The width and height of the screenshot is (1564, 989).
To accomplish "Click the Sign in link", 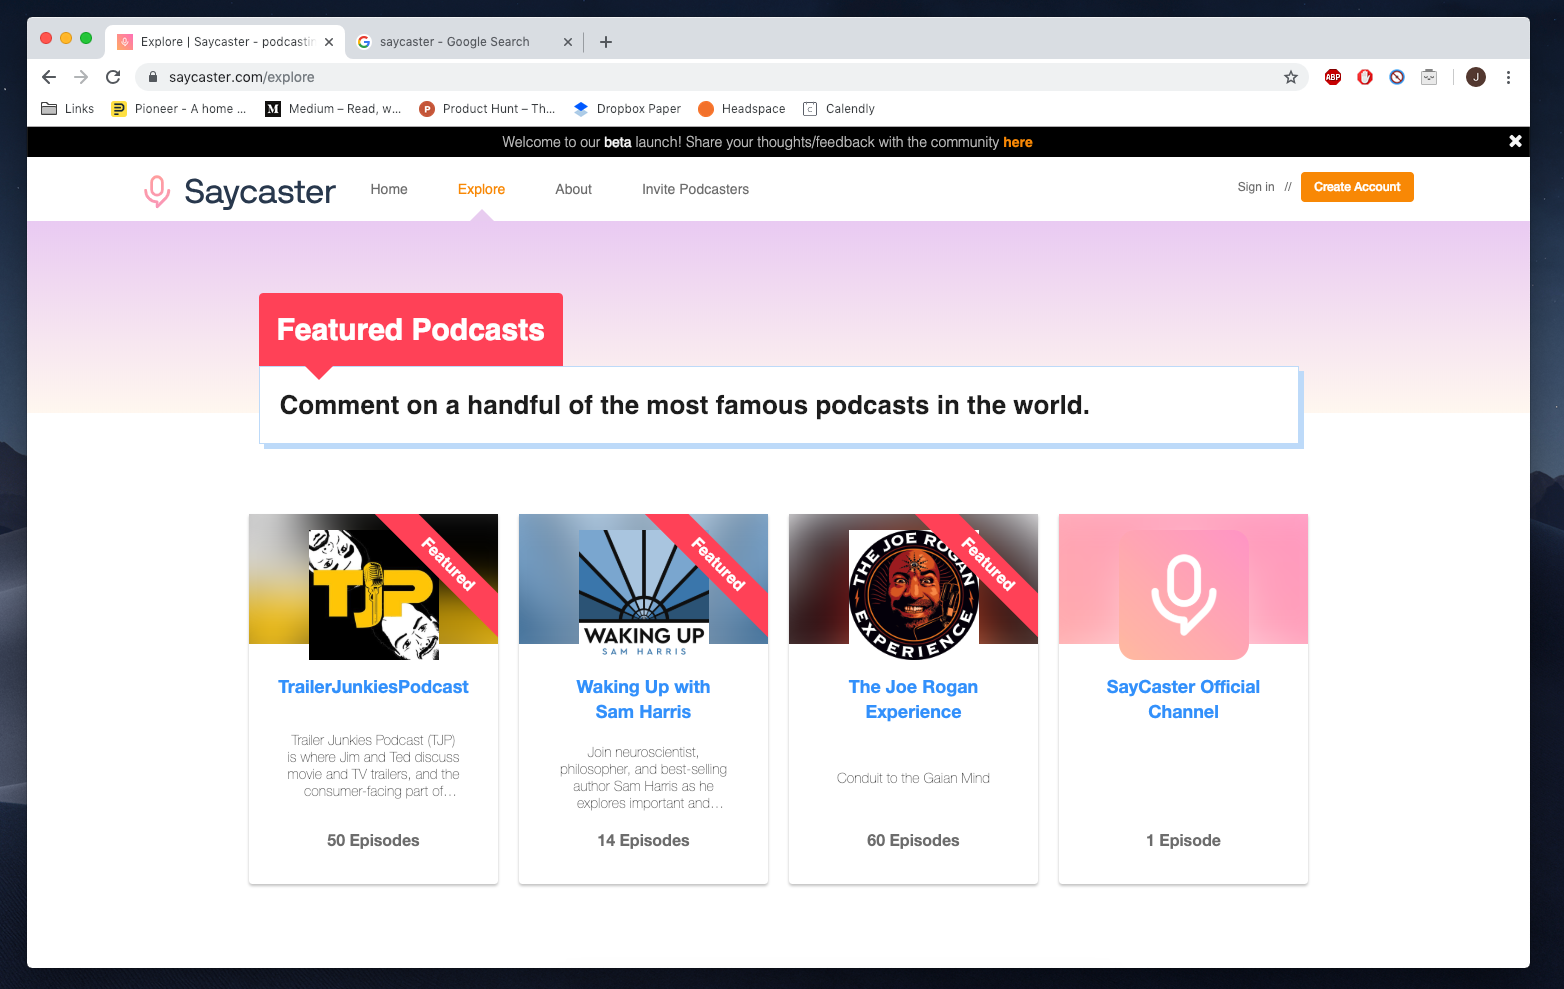I will click(1256, 187).
